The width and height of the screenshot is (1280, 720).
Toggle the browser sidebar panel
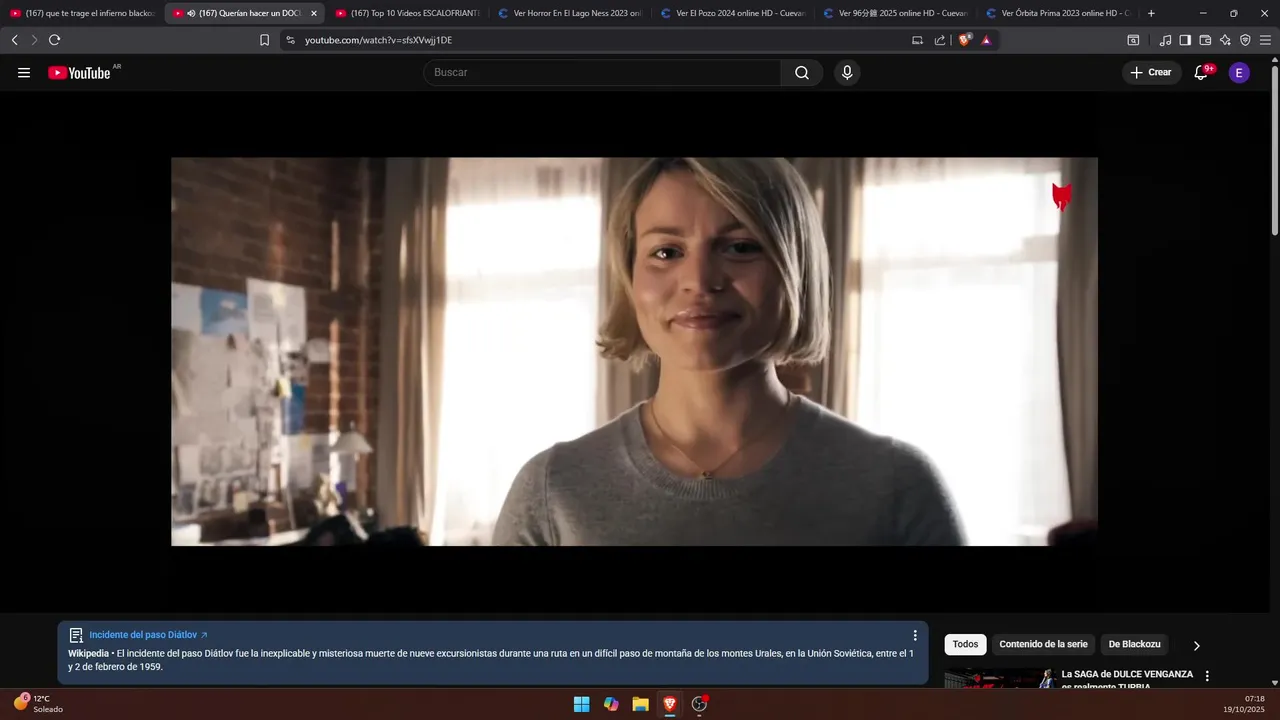pyautogui.click(x=1185, y=40)
